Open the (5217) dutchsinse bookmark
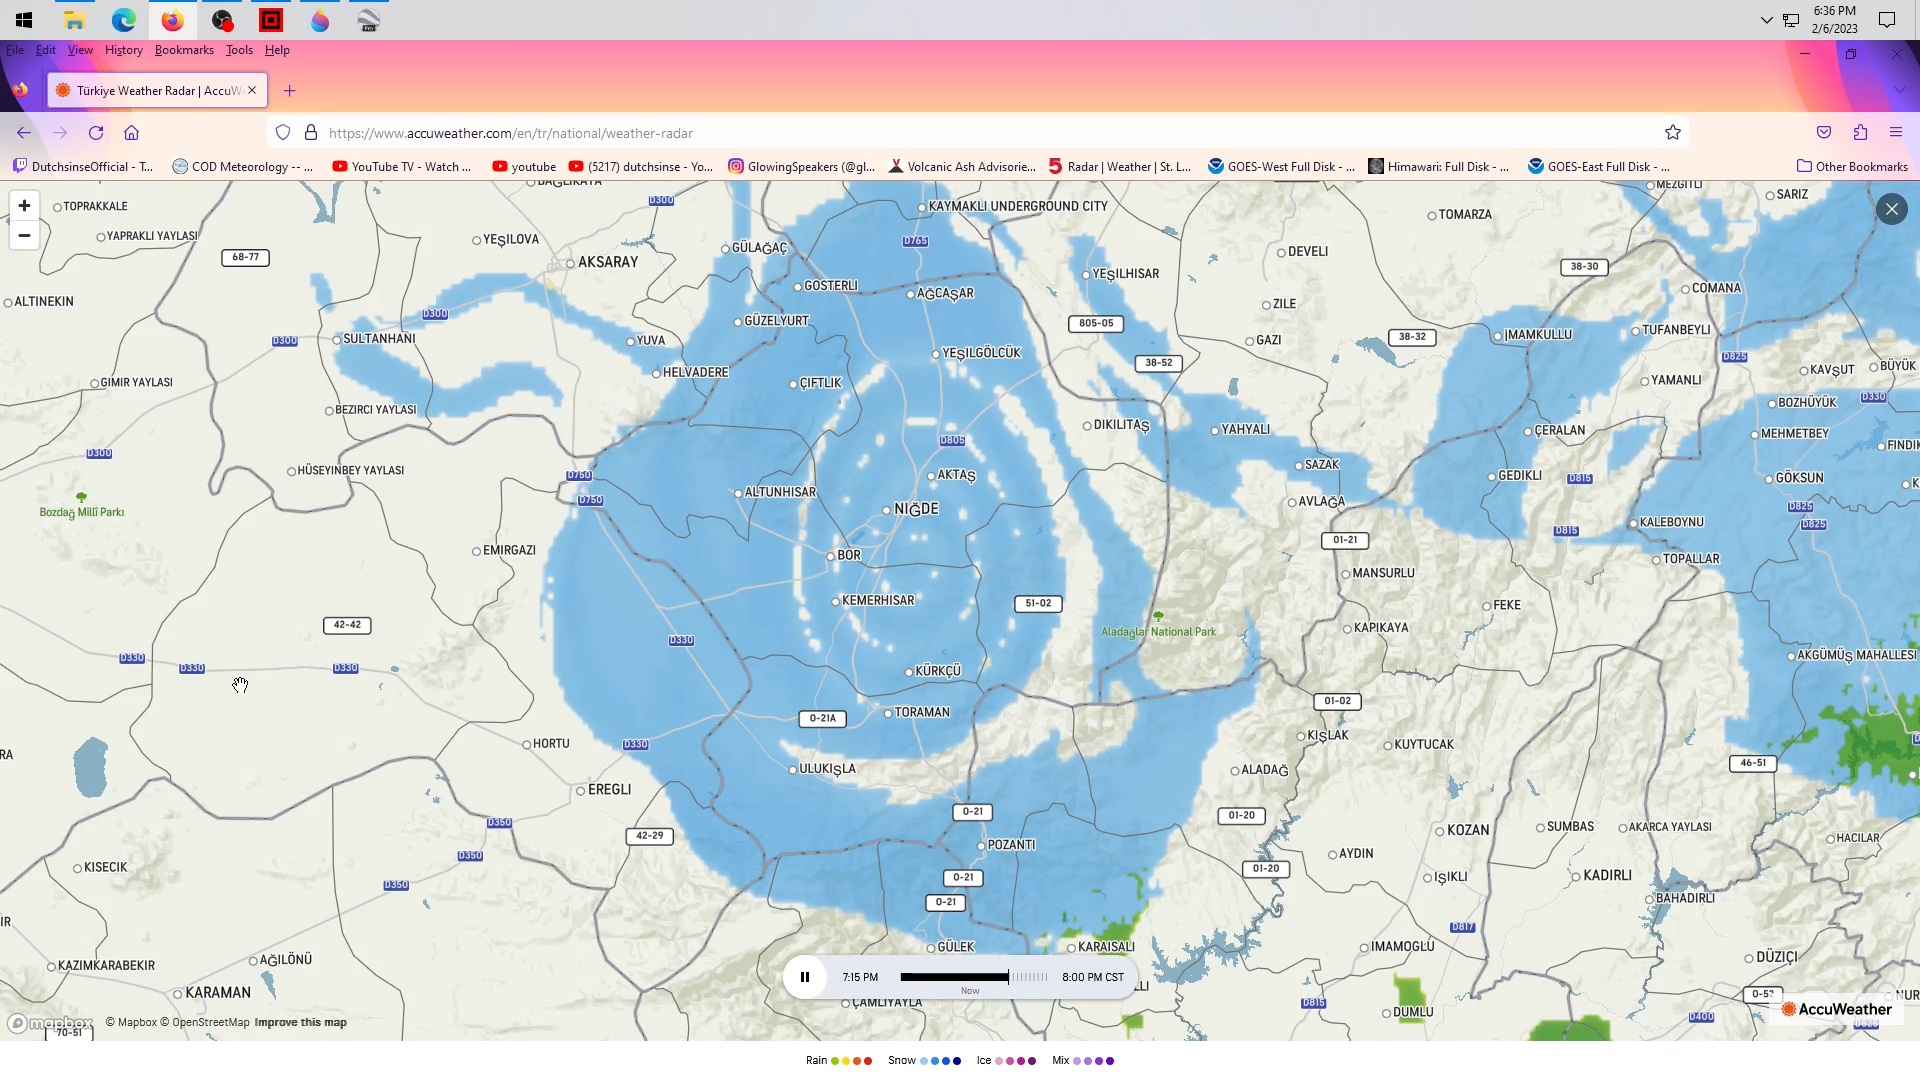This screenshot has height=1080, width=1920. coord(640,167)
